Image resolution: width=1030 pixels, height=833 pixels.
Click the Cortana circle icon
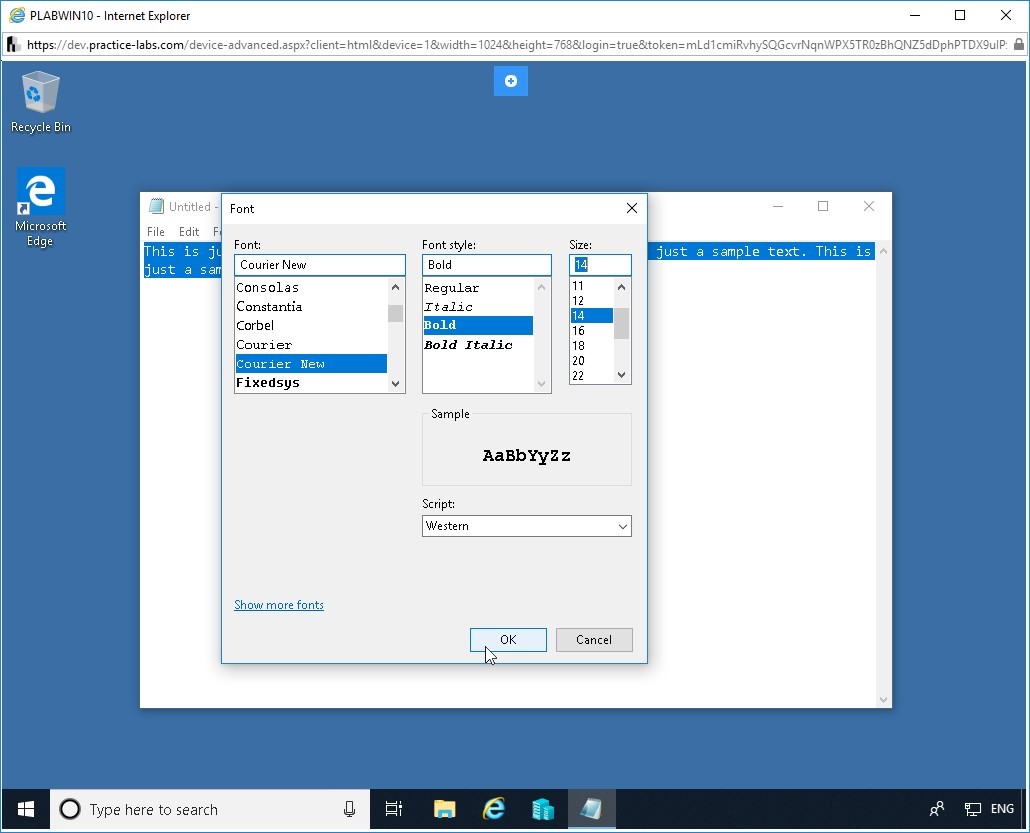click(x=70, y=809)
